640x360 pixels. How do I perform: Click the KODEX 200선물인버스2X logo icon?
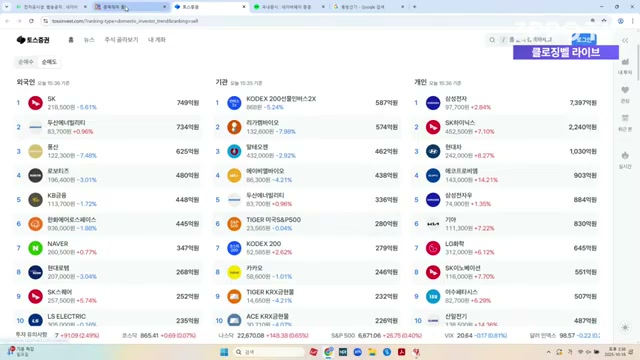pos(234,103)
